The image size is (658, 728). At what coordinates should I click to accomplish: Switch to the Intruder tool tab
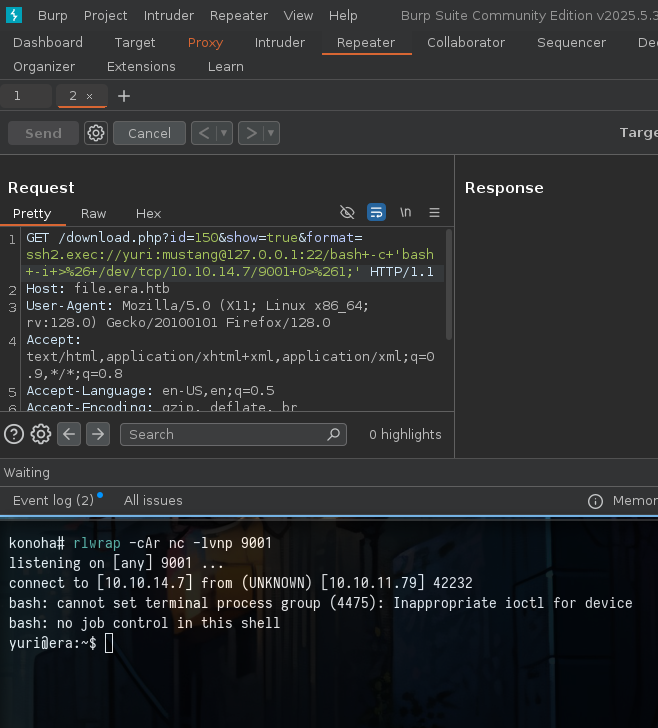pos(280,42)
